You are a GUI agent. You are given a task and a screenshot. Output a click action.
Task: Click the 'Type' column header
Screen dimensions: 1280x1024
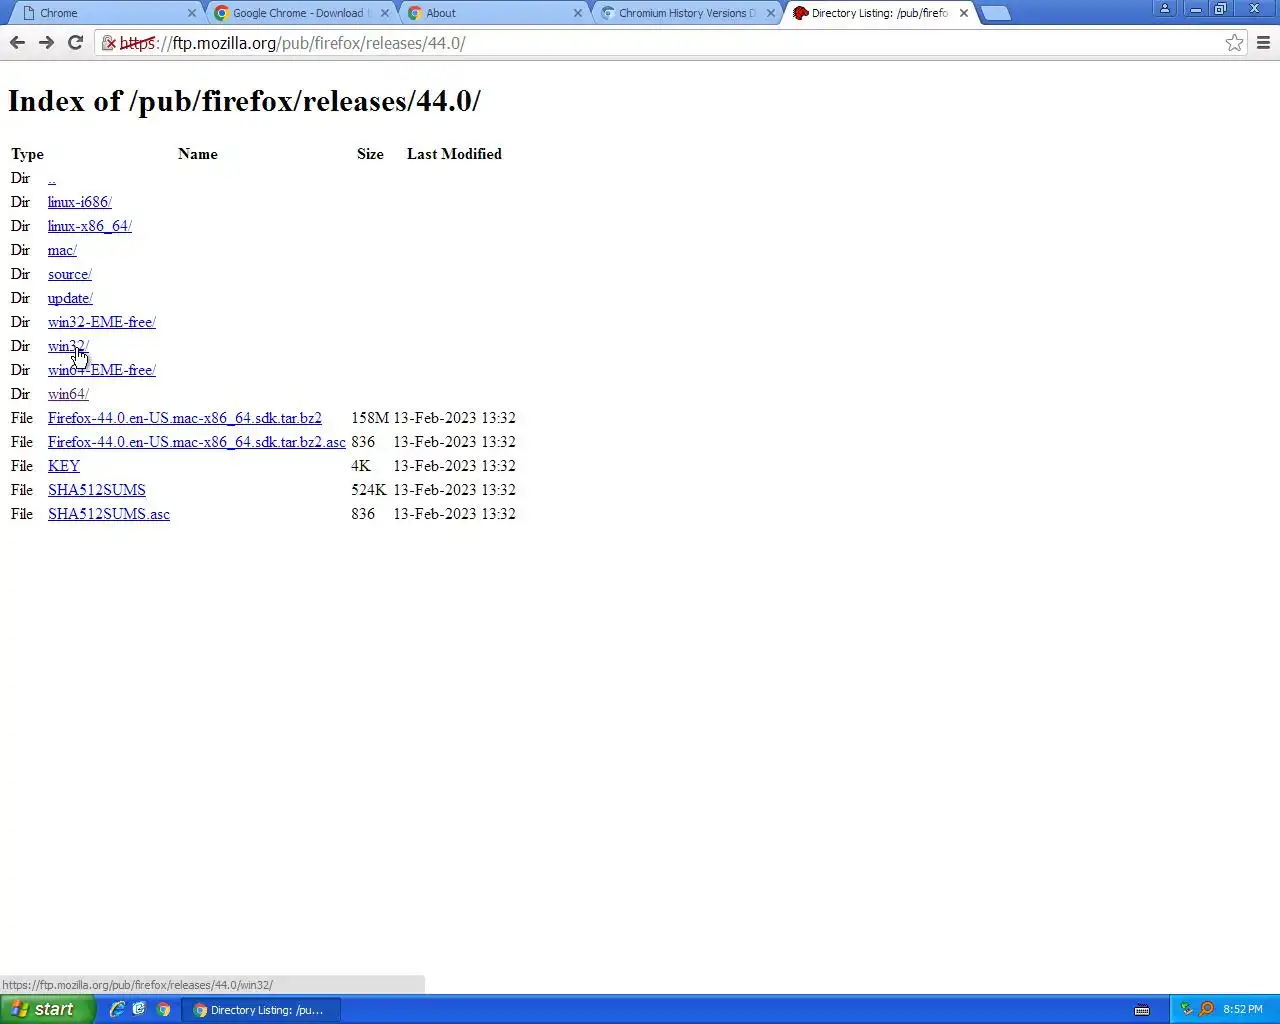(x=27, y=154)
